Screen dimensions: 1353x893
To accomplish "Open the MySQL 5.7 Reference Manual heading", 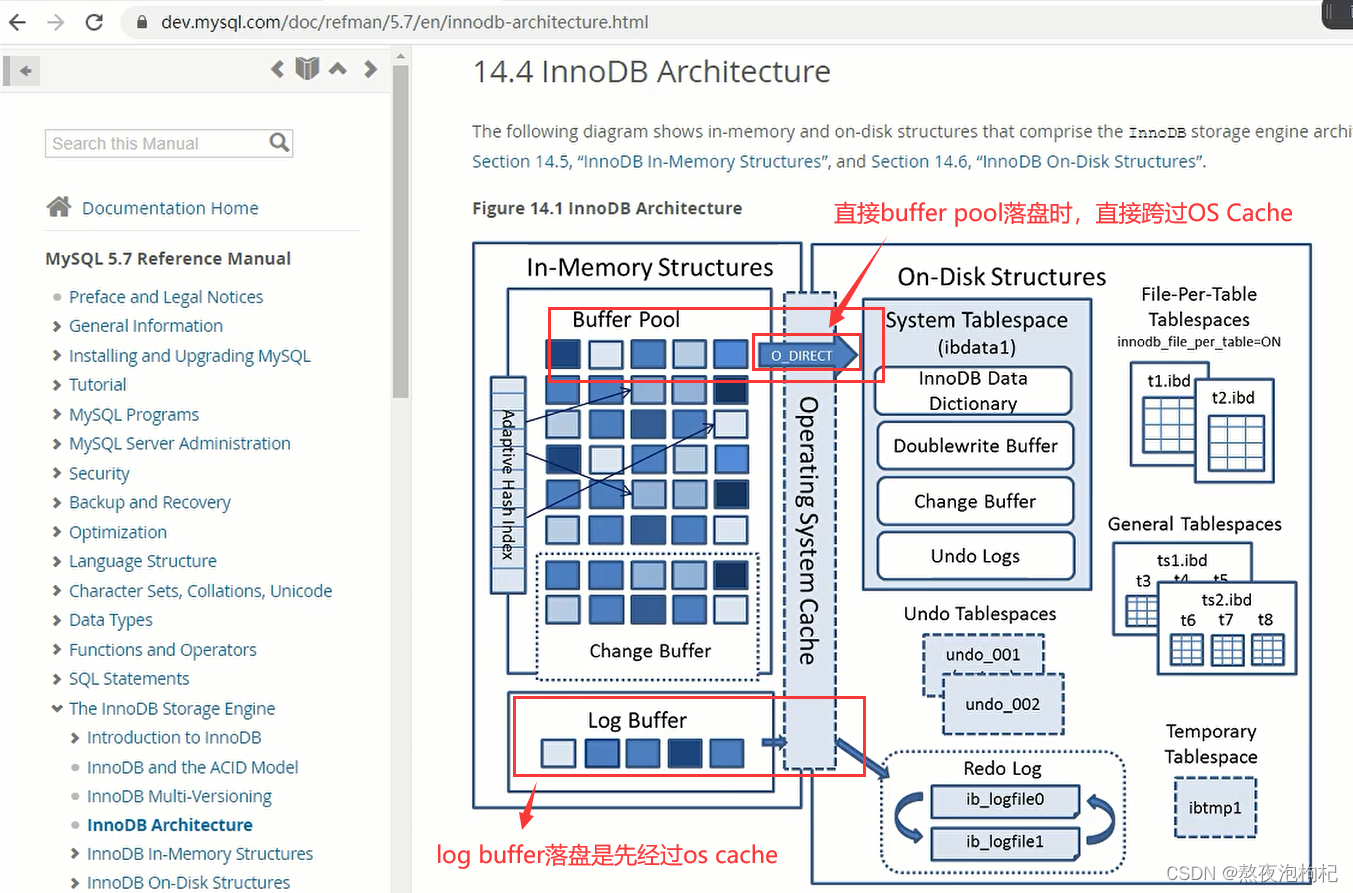I will click(168, 258).
